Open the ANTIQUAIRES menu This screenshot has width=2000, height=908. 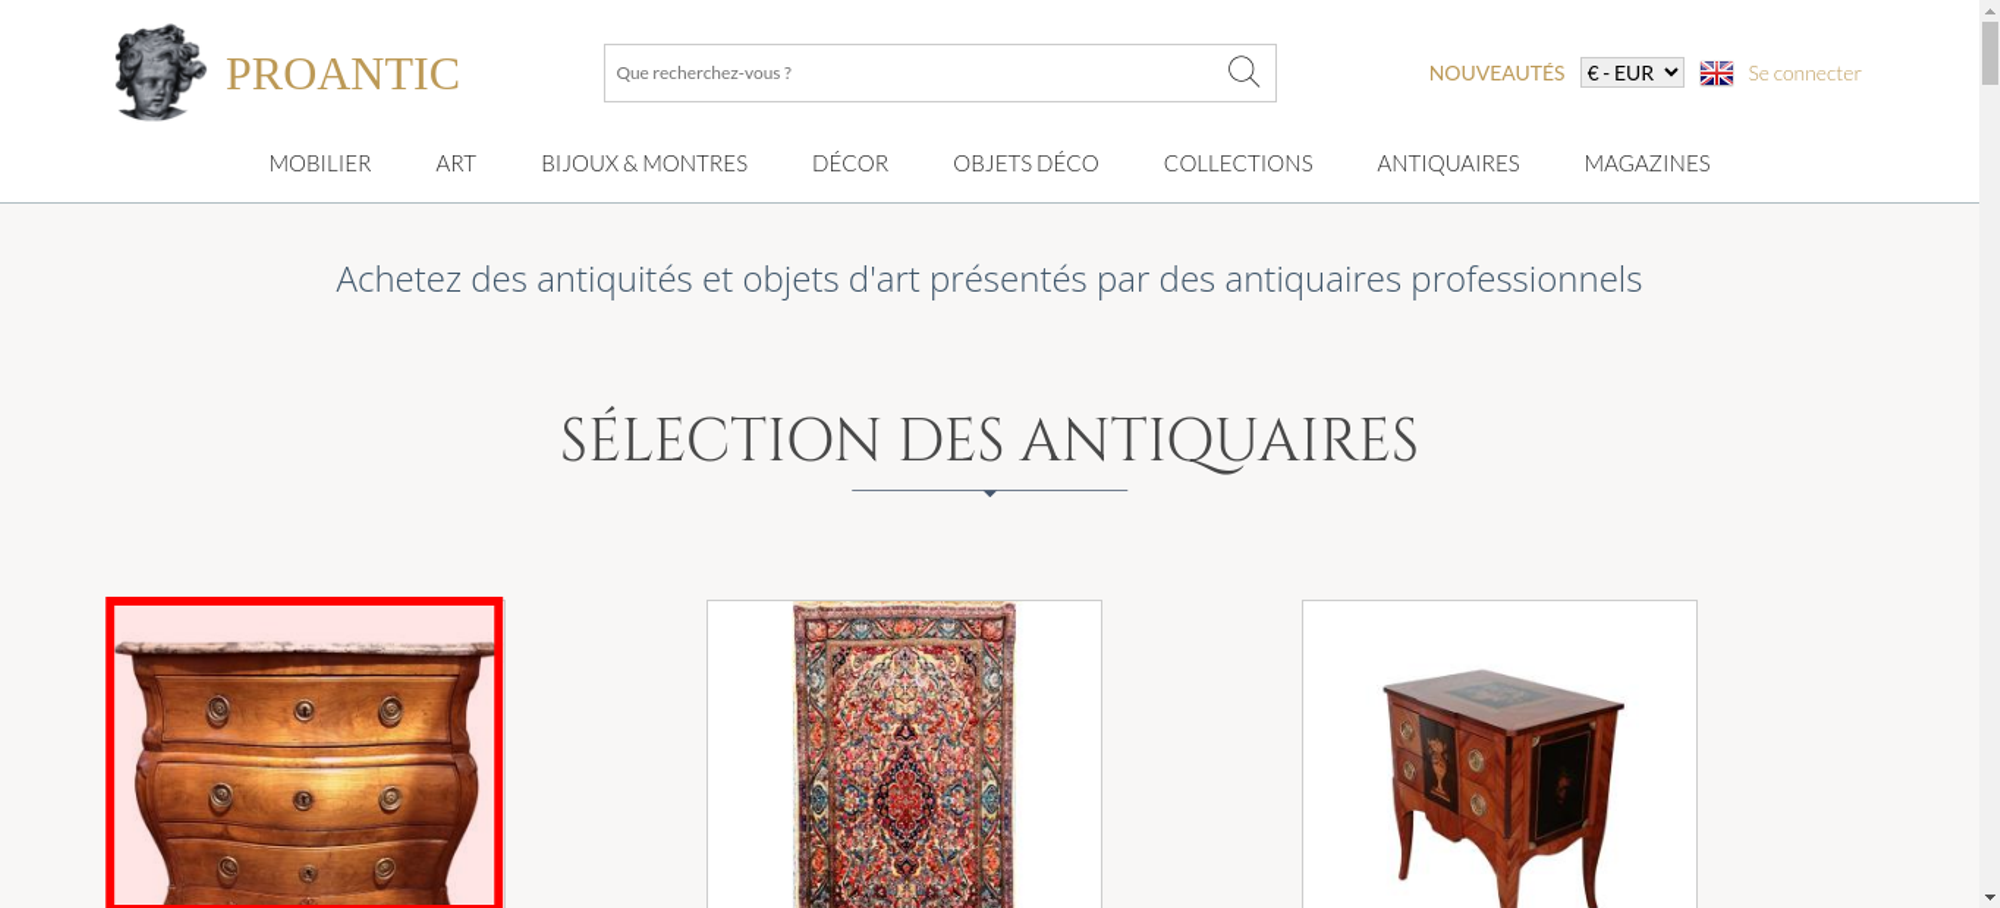pyautogui.click(x=1448, y=163)
